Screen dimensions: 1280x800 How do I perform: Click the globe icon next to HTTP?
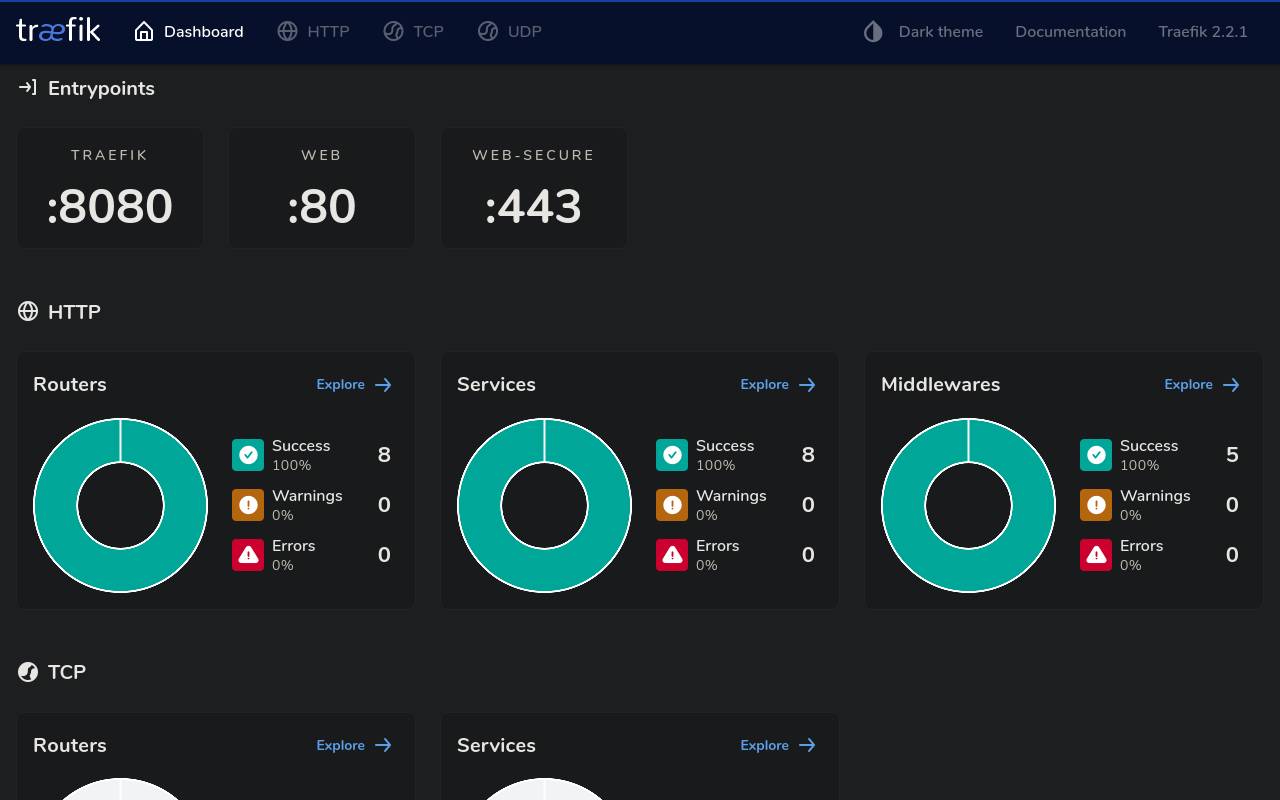coord(28,311)
